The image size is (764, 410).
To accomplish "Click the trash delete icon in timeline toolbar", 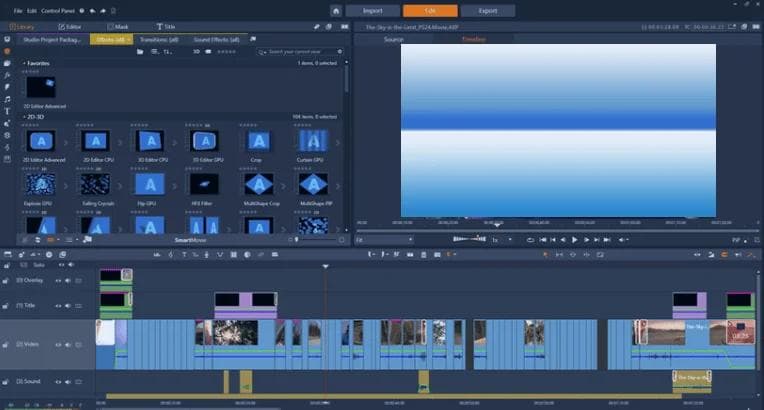I will 423,254.
